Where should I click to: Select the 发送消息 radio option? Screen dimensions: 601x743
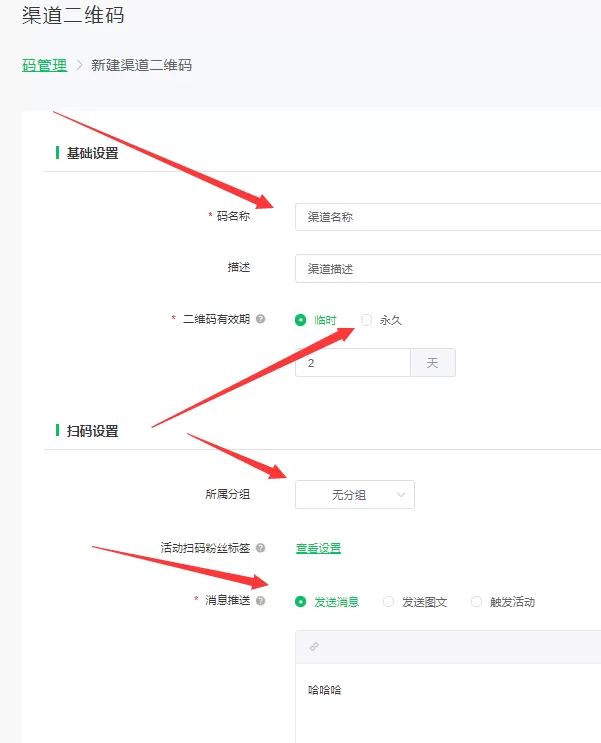300,602
